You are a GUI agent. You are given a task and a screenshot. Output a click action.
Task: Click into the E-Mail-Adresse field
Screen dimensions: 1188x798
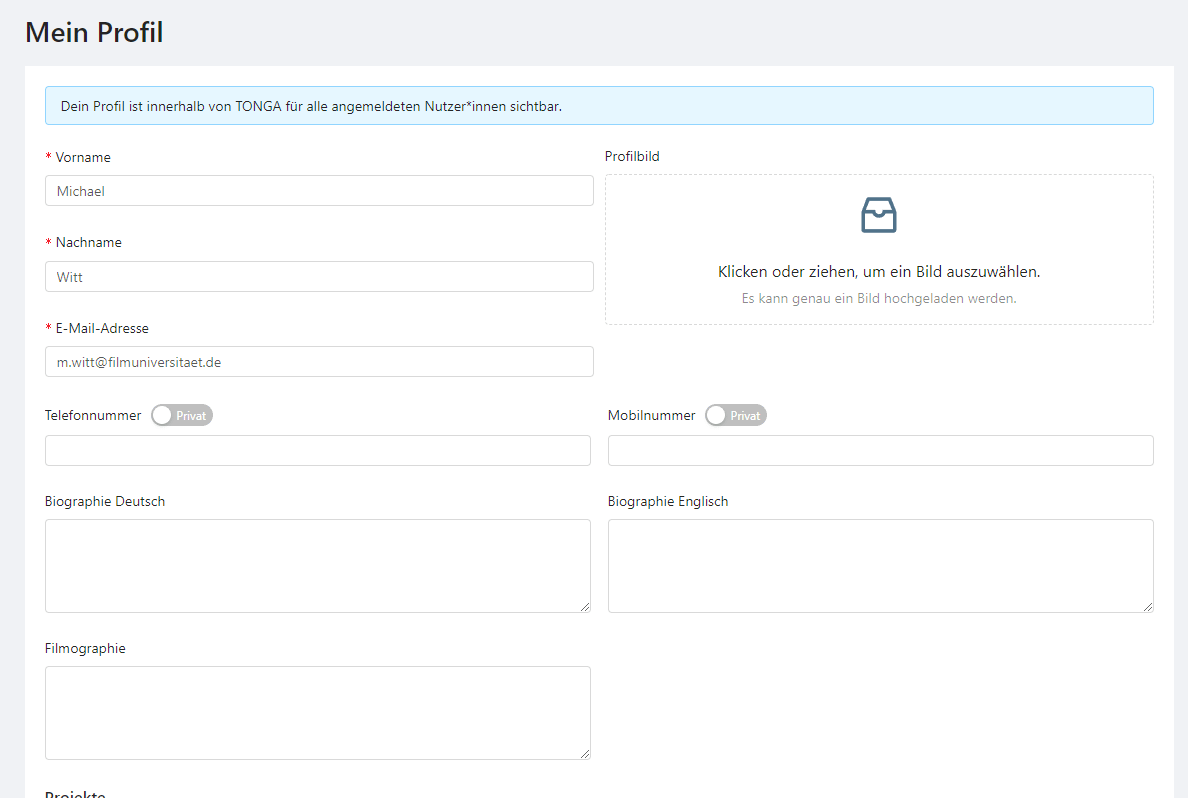point(319,362)
